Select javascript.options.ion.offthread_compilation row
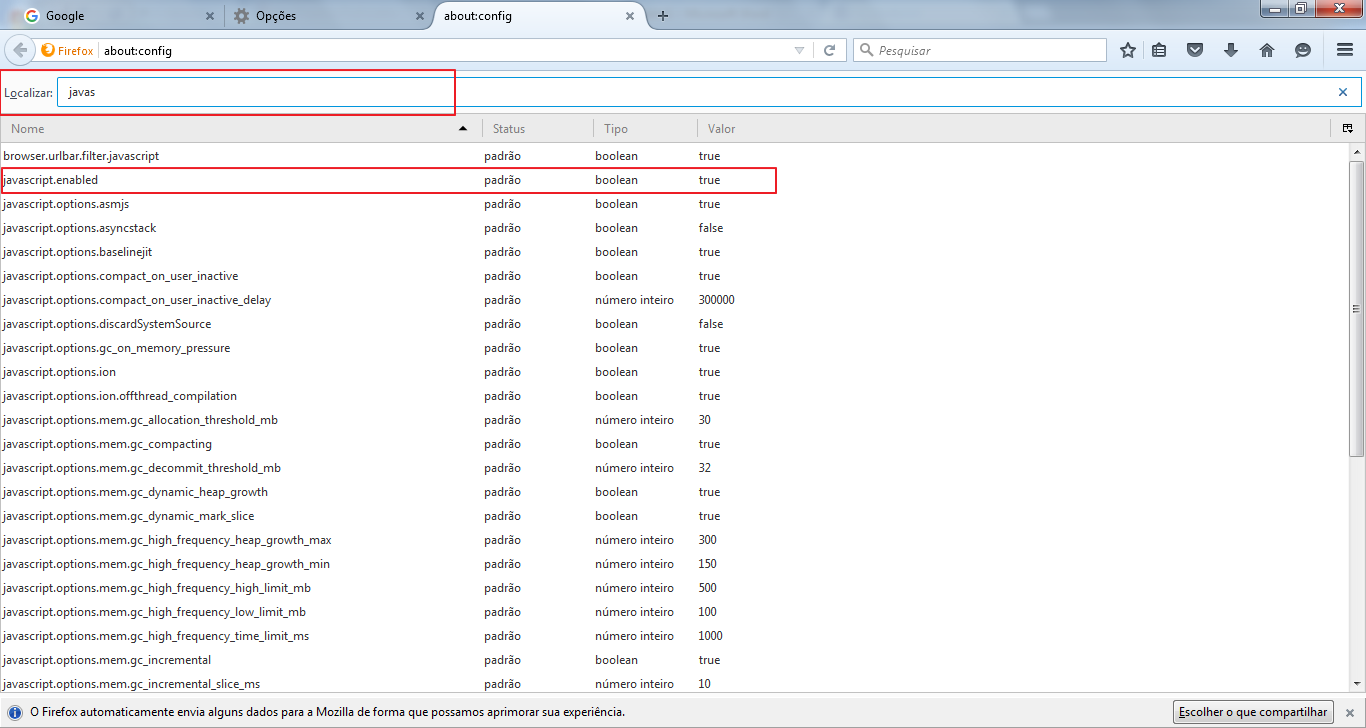The width and height of the screenshot is (1366, 728). click(x=674, y=396)
